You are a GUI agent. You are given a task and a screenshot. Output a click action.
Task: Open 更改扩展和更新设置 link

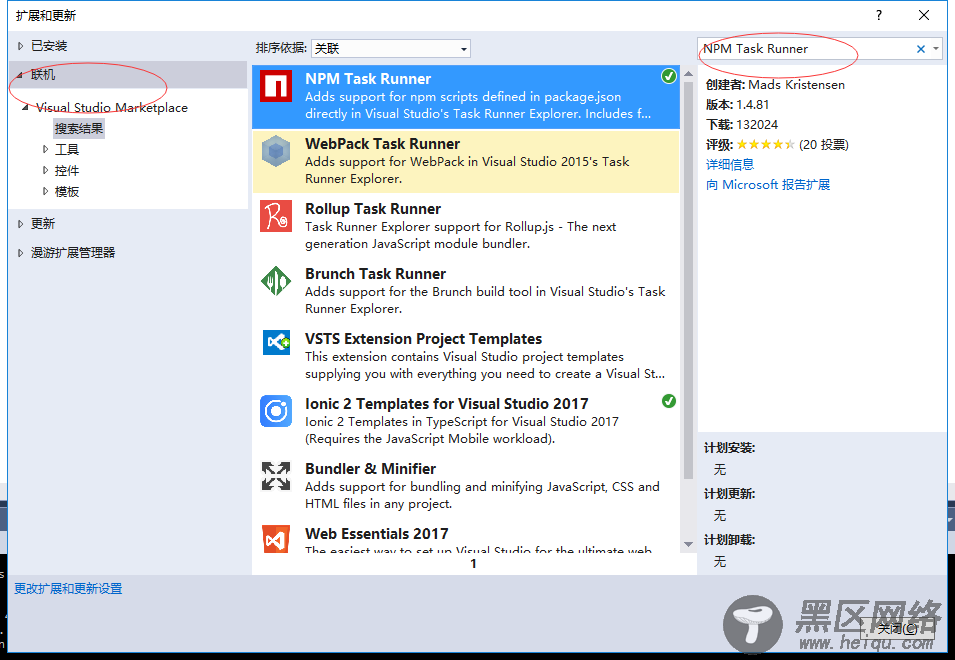coord(68,588)
